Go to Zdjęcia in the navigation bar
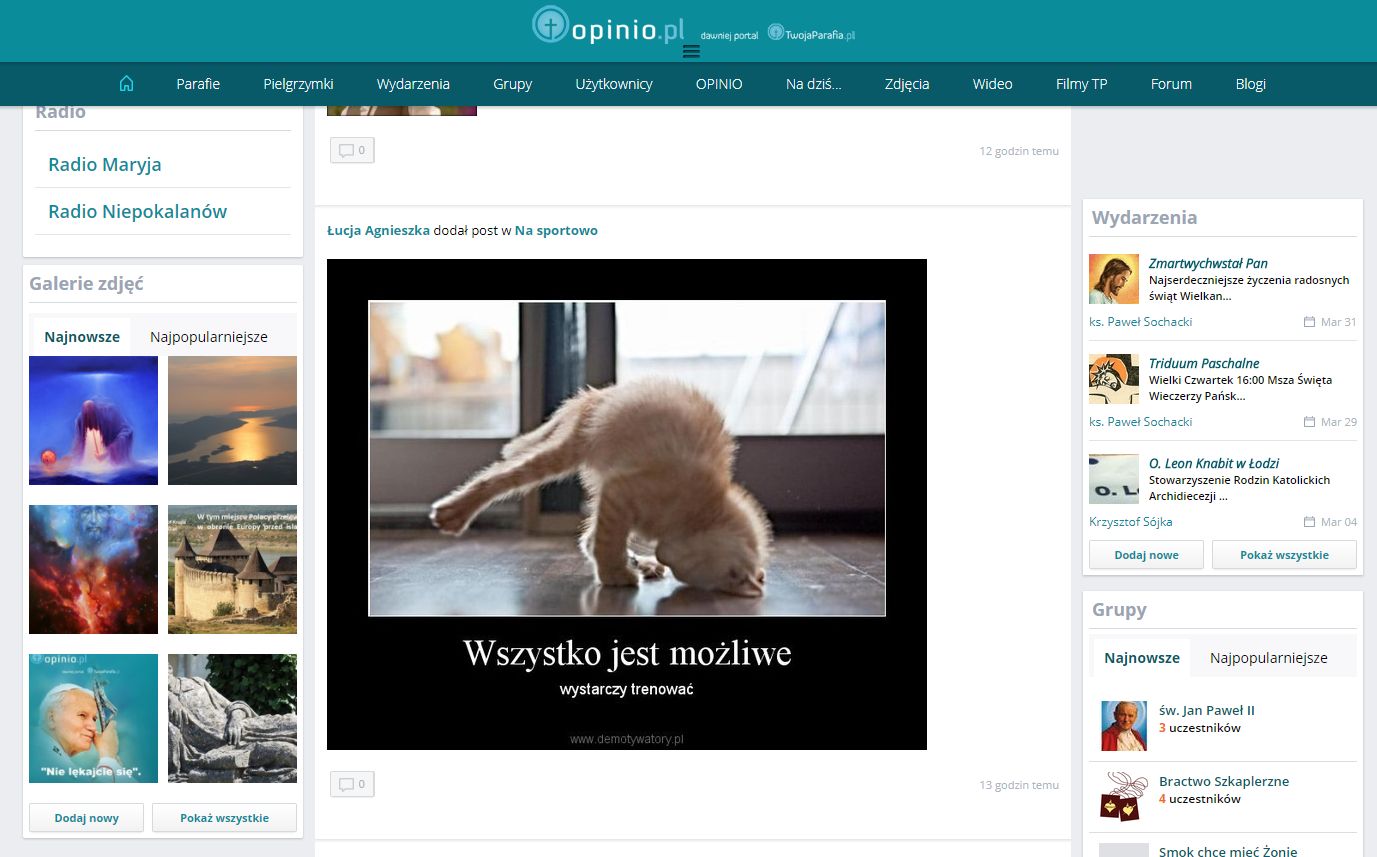1377x857 pixels. 907,84
